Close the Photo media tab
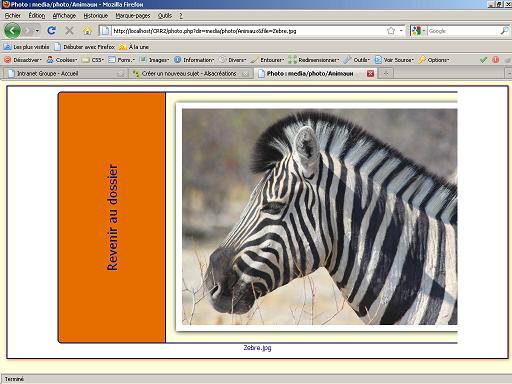This screenshot has width=512, height=384. (370, 73)
